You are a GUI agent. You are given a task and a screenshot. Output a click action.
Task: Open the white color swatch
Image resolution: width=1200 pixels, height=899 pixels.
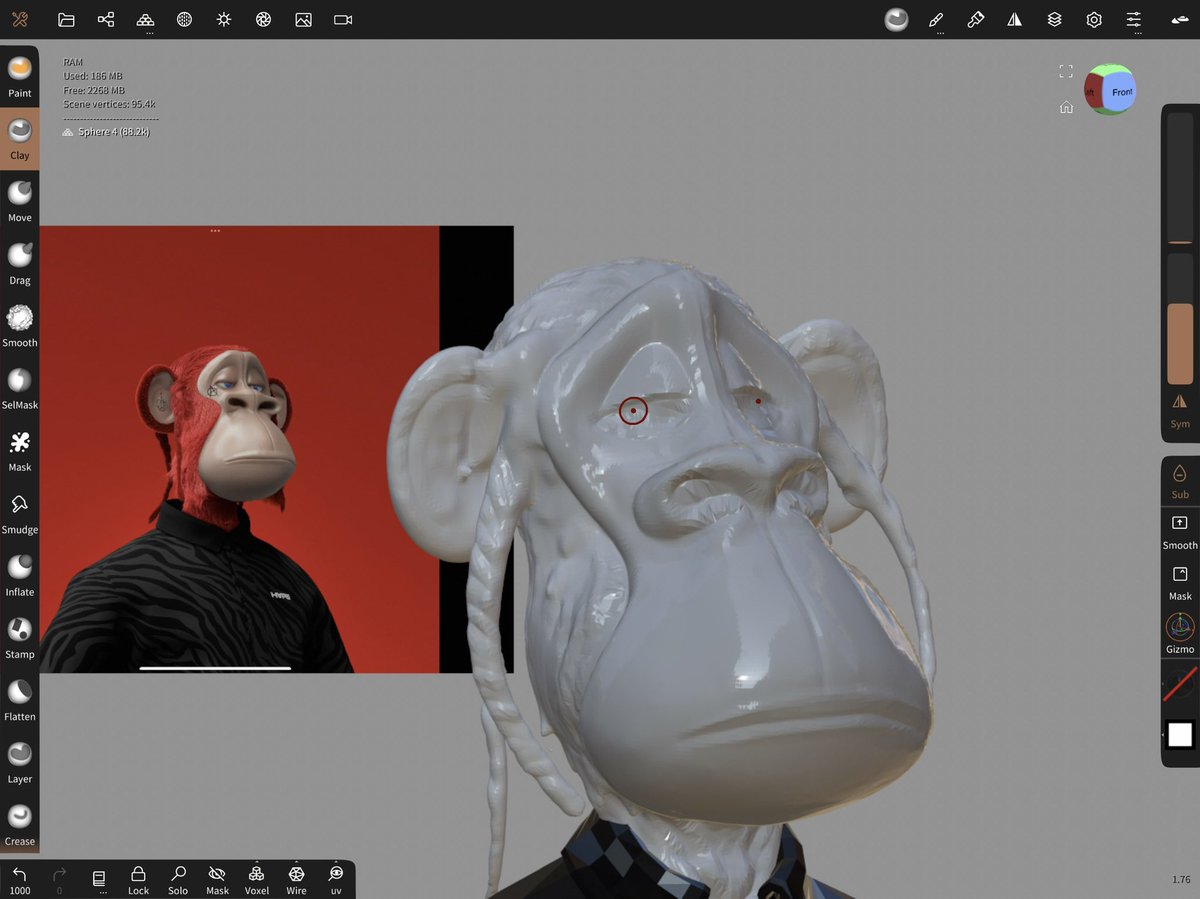point(1180,735)
